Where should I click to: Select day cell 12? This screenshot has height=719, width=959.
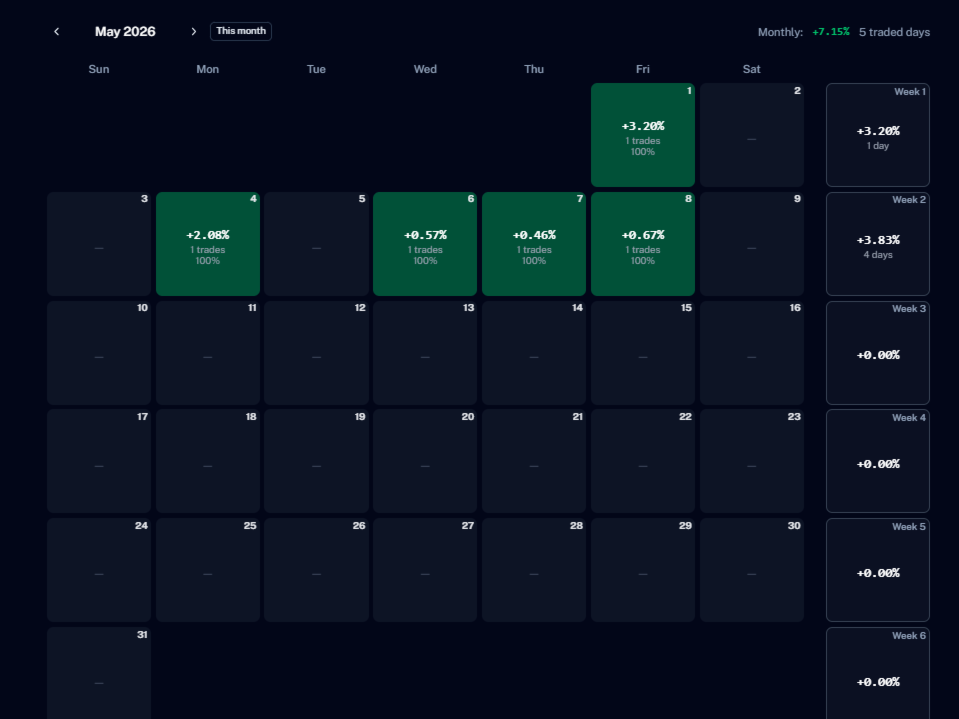coord(316,353)
